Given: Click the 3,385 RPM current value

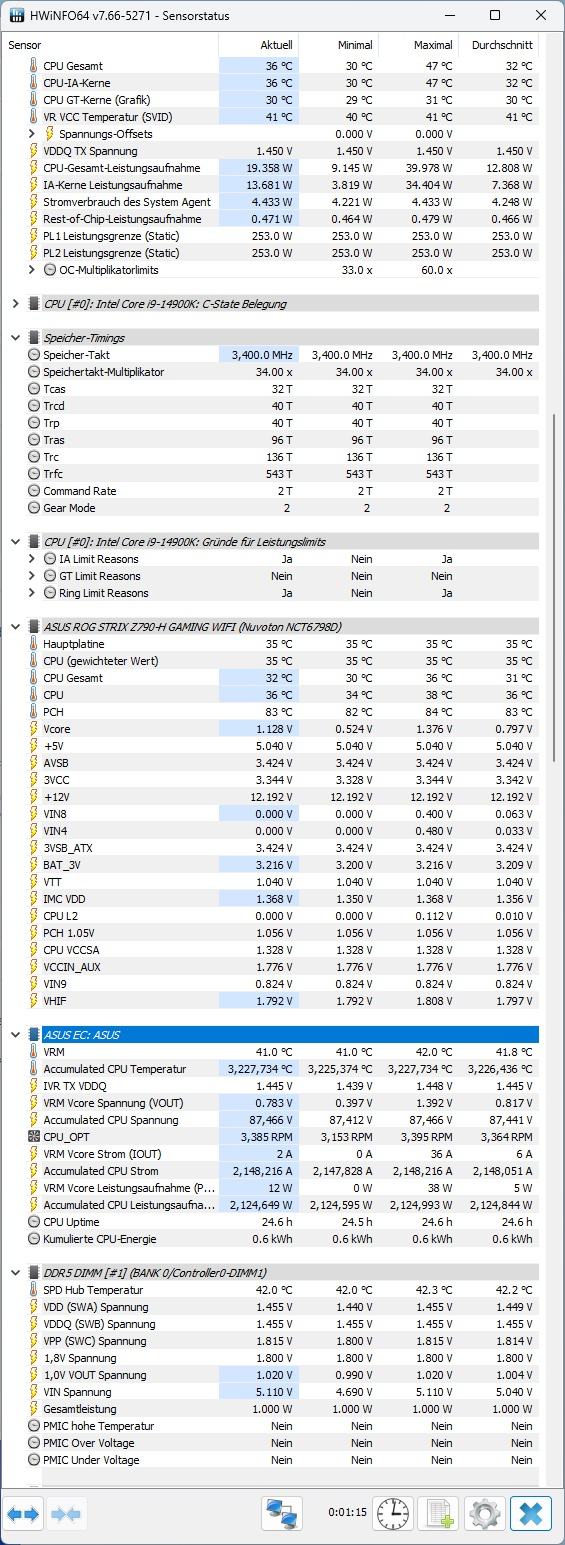Looking at the screenshot, I should click(x=266, y=1137).
